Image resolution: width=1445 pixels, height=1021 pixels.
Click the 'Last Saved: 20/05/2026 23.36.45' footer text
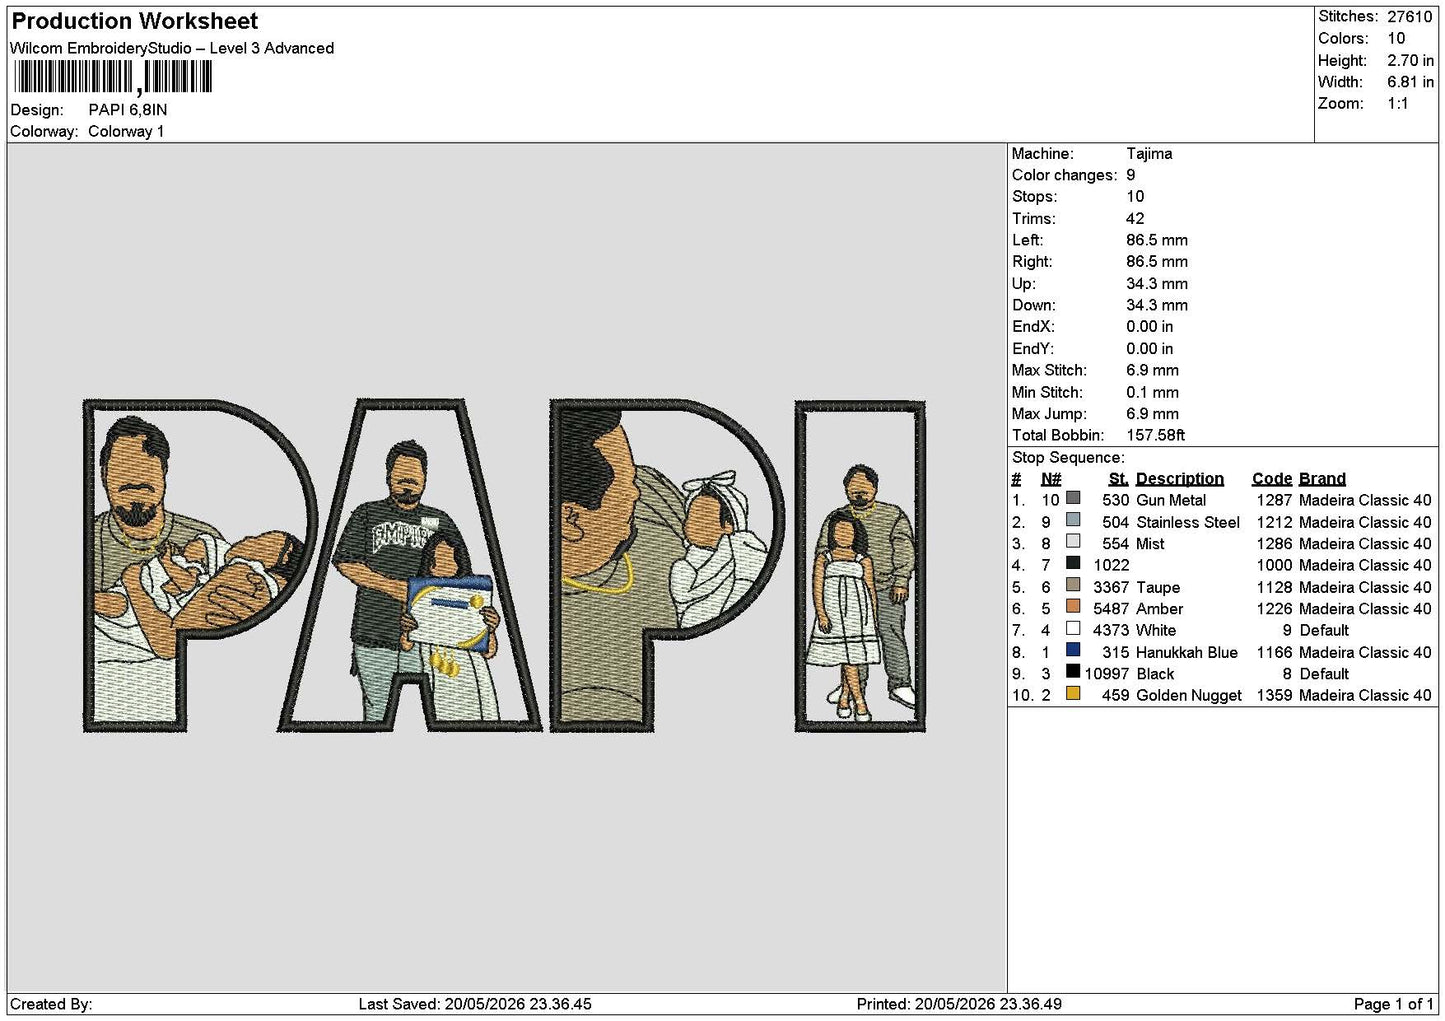coord(475,1004)
